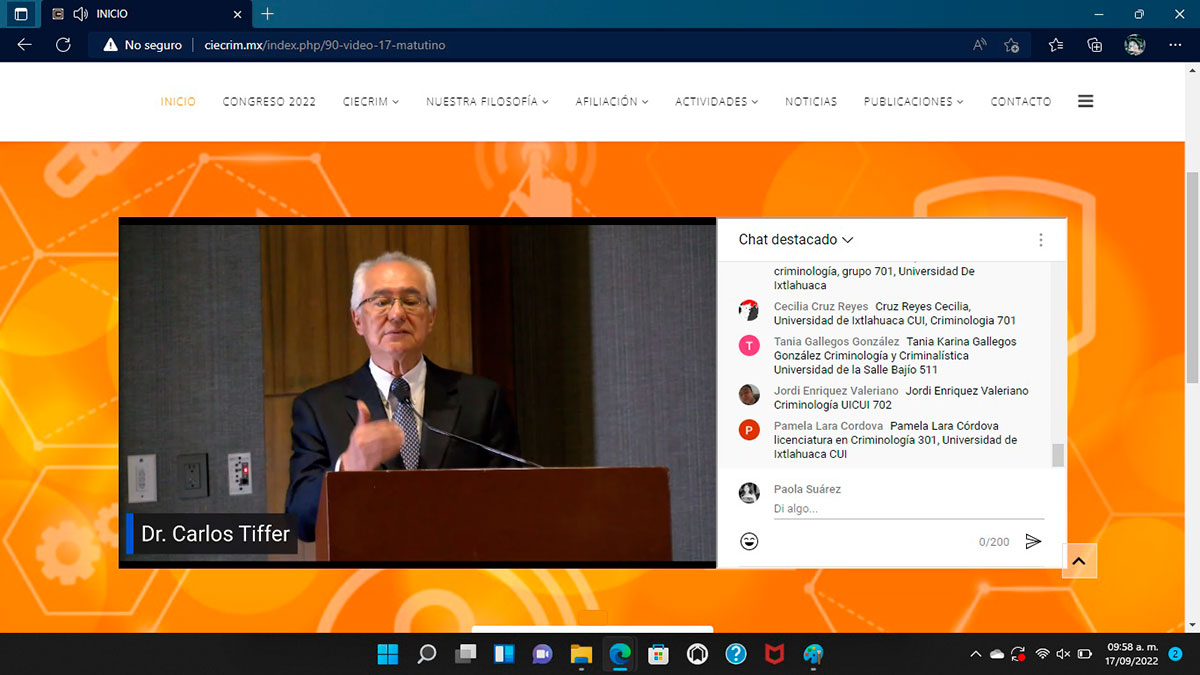Select author name Jordi Enriquez Valeriano

coord(836,391)
